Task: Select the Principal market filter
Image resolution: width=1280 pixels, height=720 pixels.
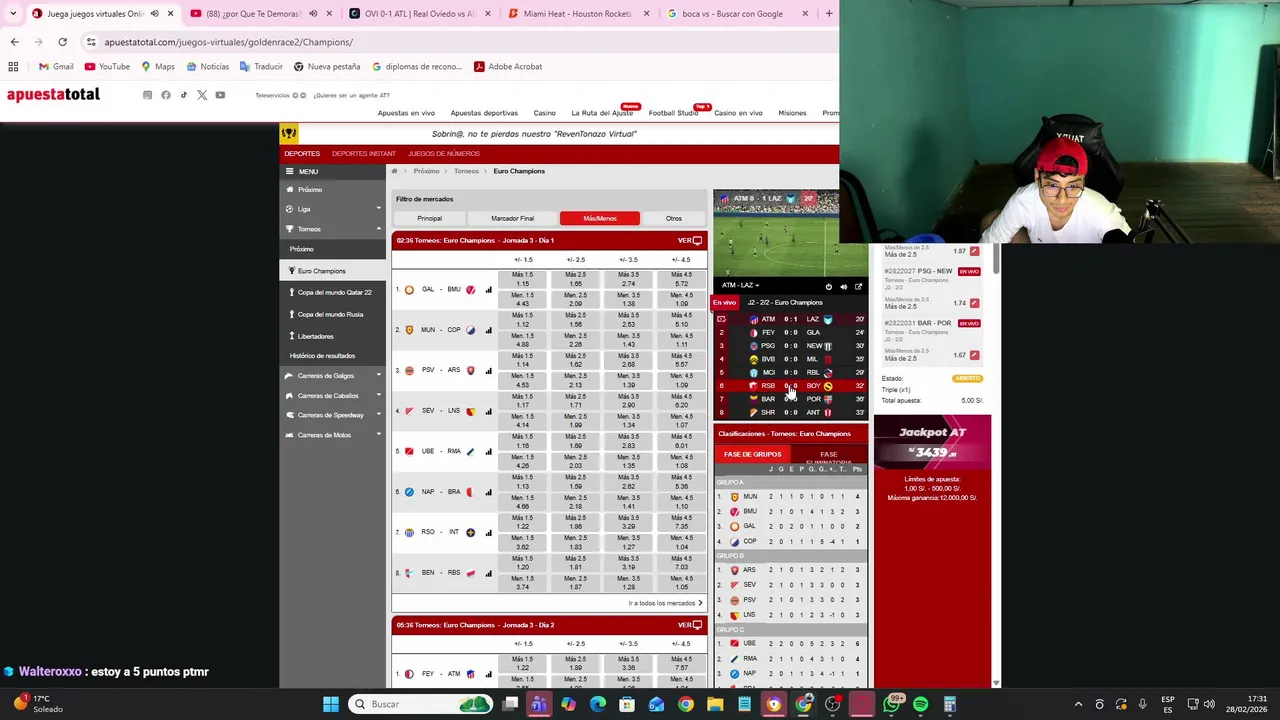Action: point(429,218)
